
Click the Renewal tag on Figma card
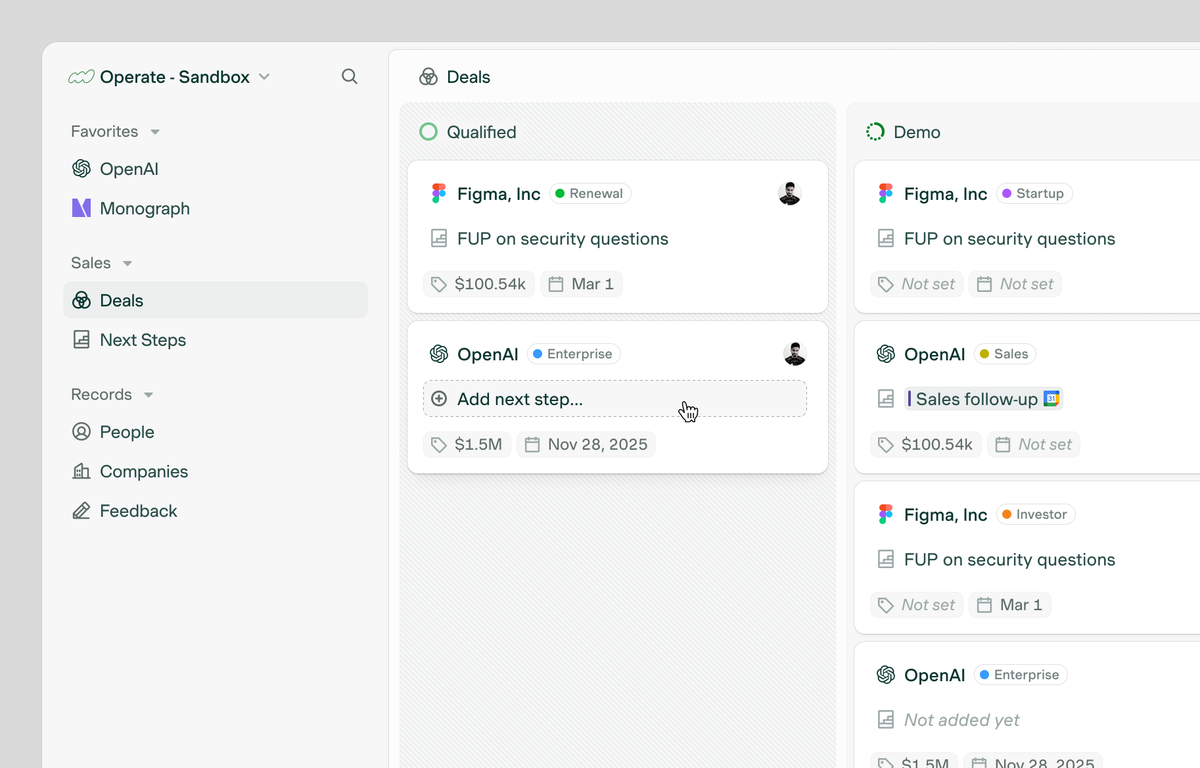(589, 194)
